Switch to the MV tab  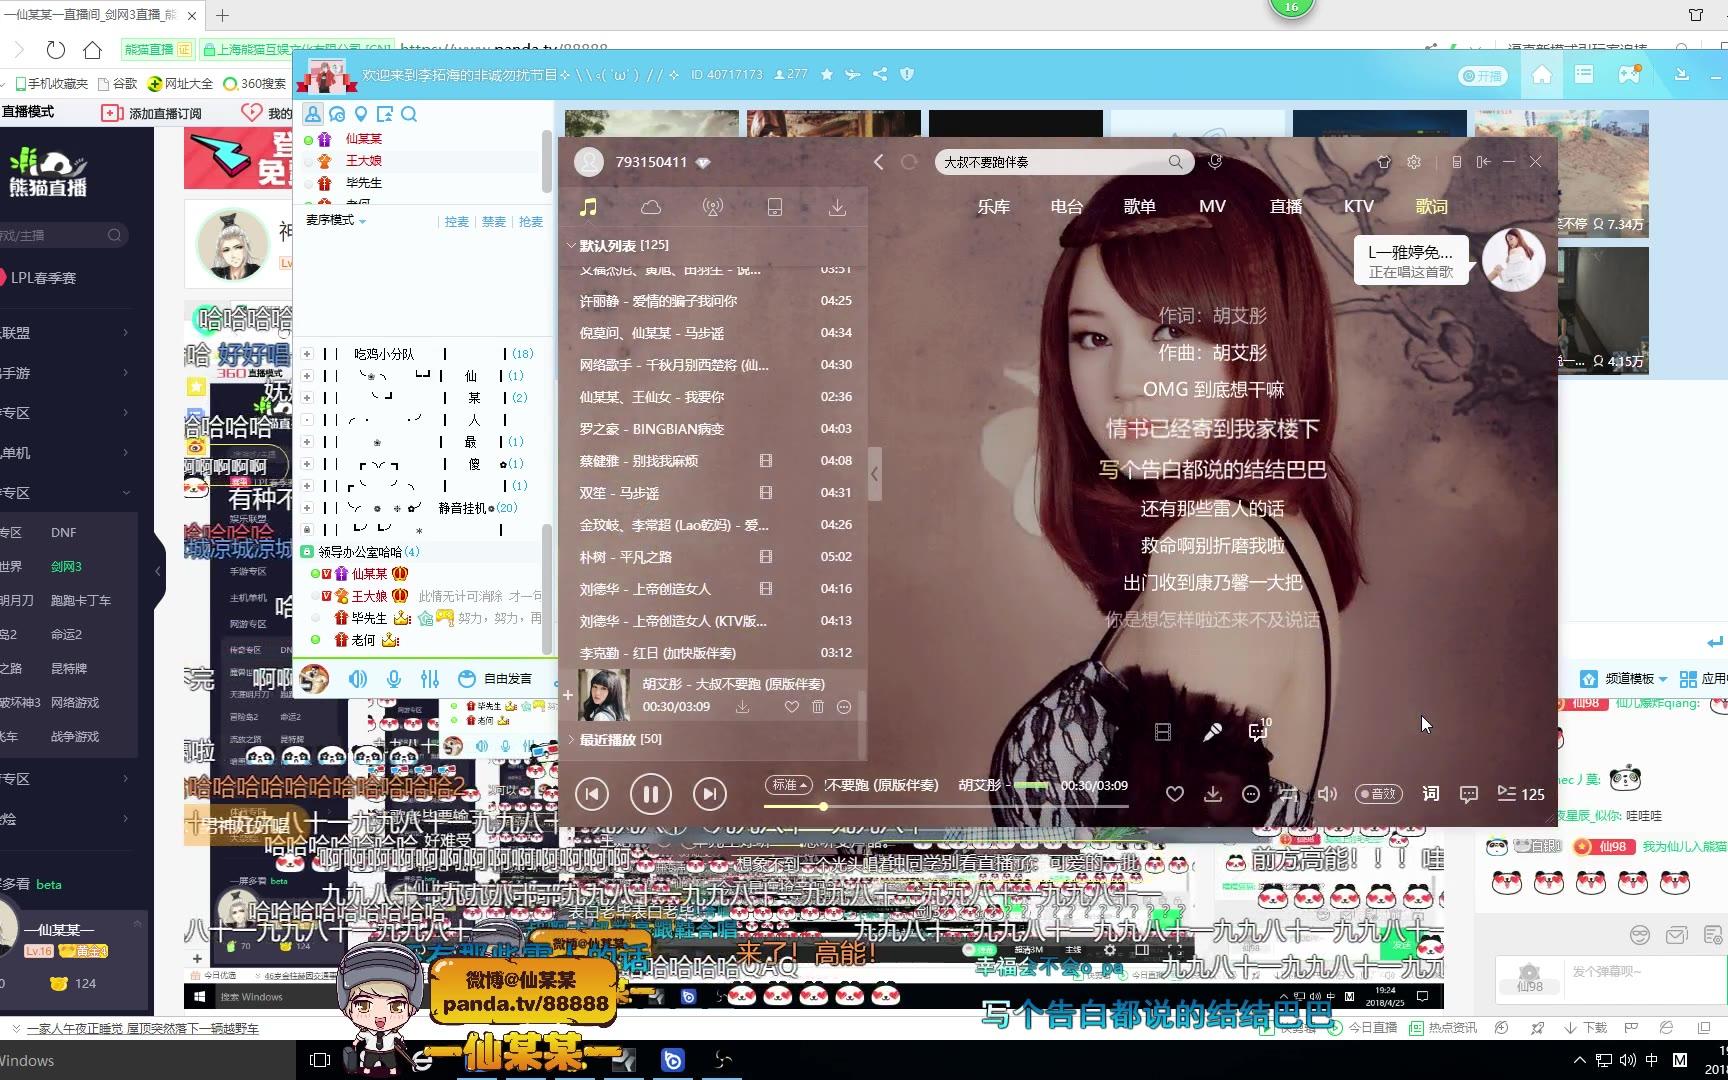click(x=1212, y=206)
